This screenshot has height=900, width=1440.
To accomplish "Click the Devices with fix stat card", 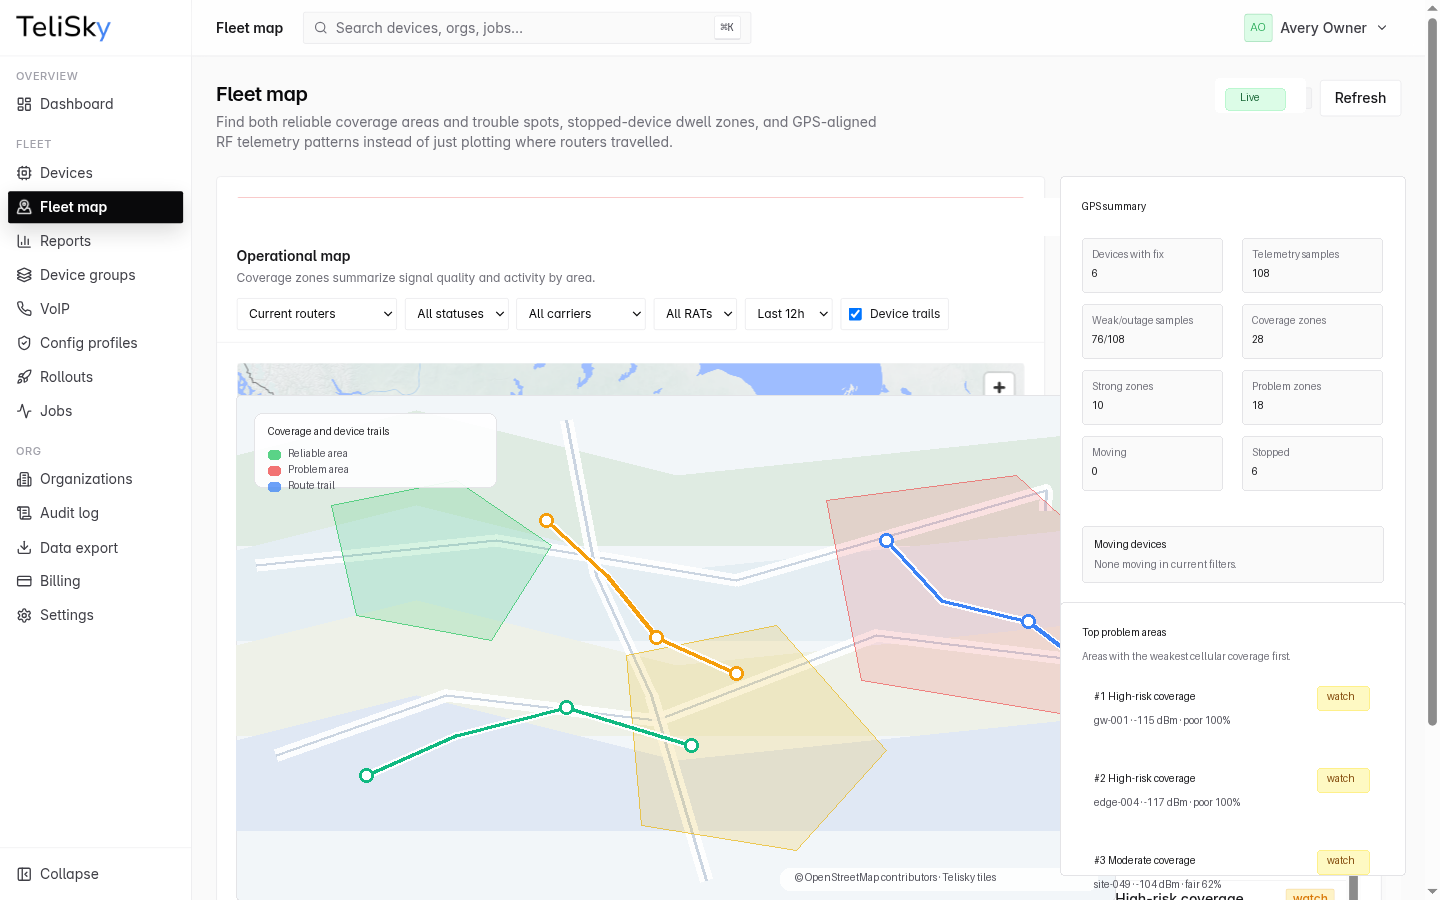I will (1152, 265).
